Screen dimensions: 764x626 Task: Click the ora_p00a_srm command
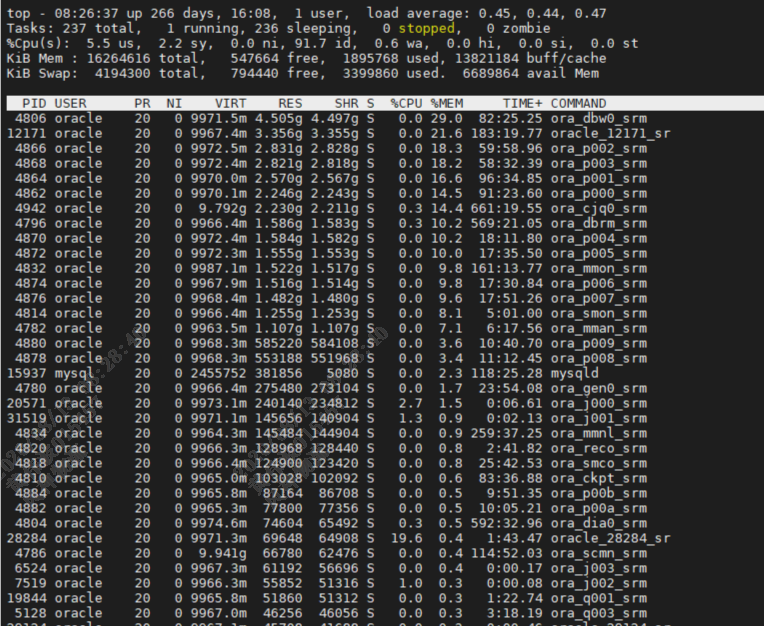point(599,509)
